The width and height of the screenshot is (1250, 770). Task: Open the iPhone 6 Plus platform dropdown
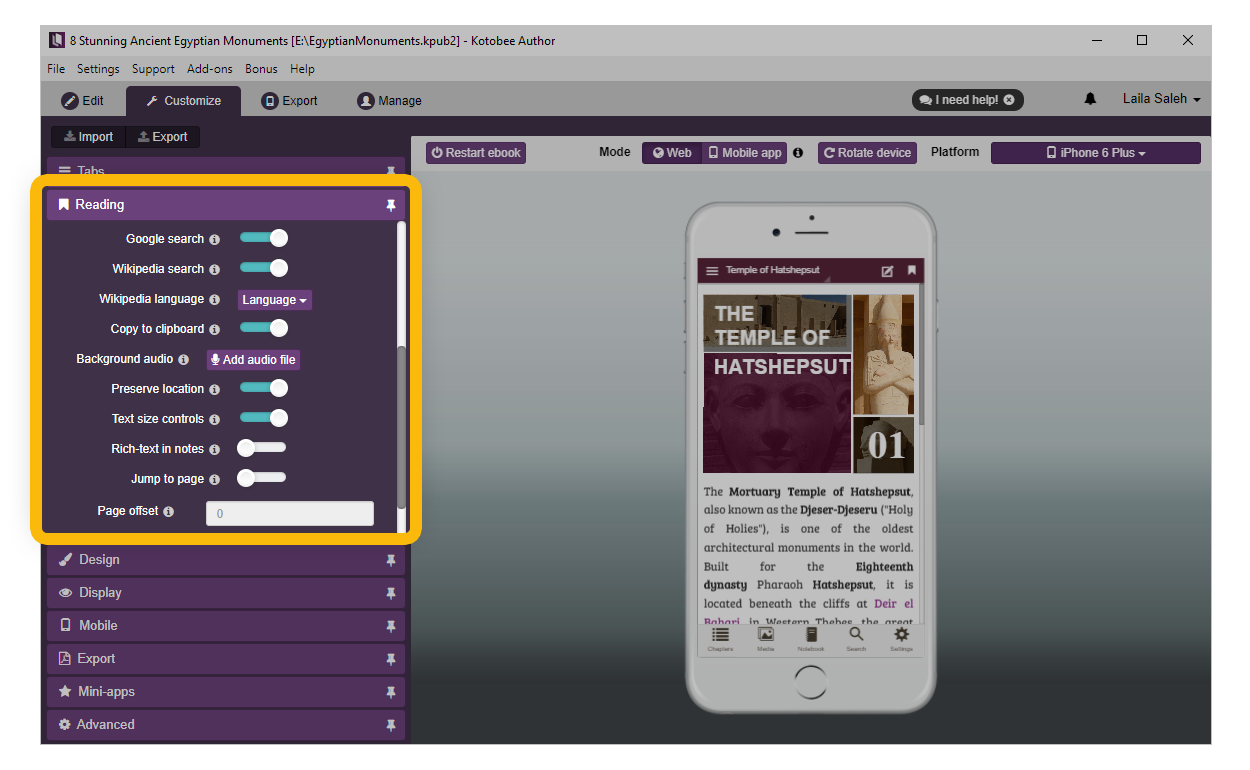(x=1096, y=153)
